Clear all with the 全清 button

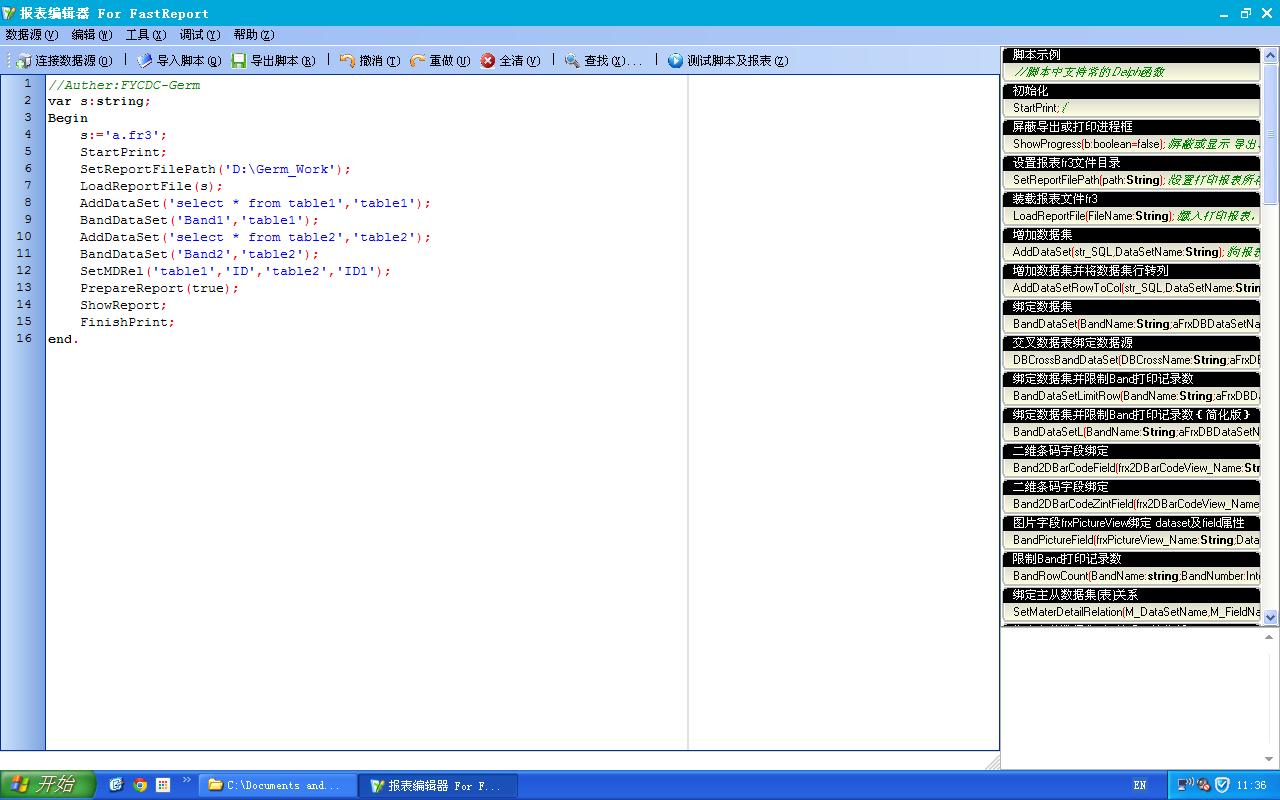coord(510,60)
